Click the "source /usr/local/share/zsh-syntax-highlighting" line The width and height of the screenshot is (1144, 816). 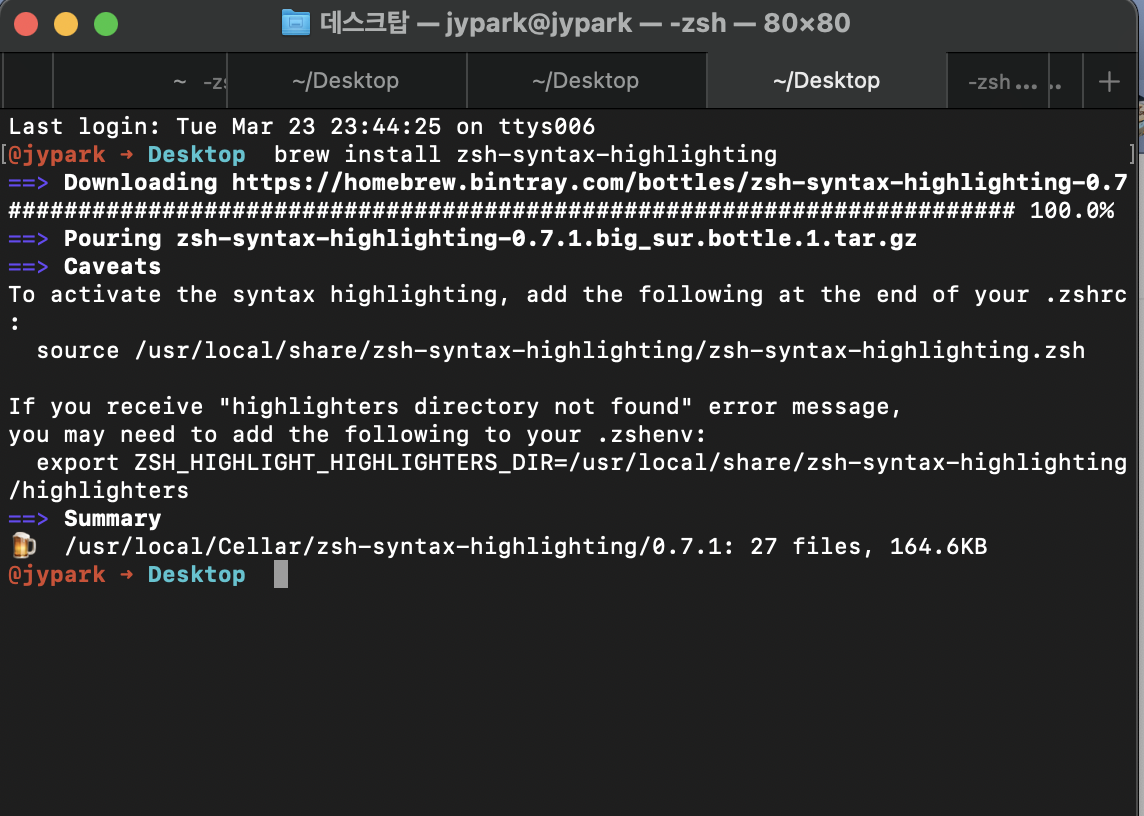click(560, 350)
